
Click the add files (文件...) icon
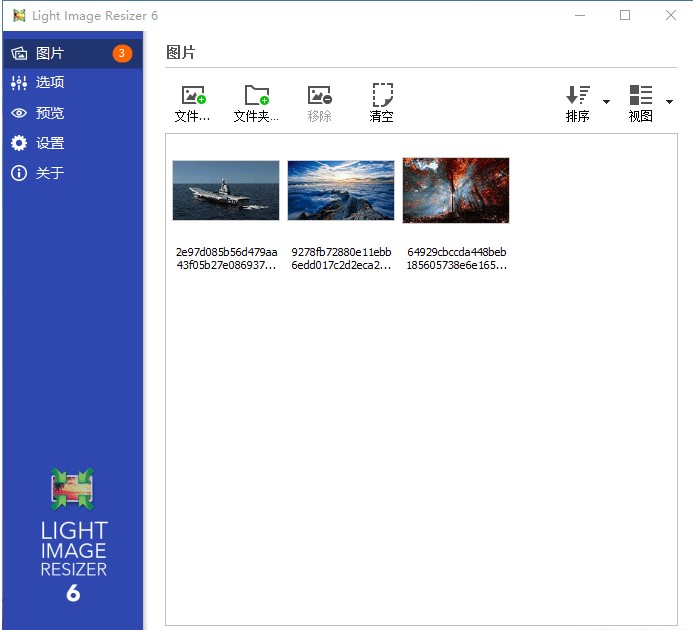click(194, 95)
